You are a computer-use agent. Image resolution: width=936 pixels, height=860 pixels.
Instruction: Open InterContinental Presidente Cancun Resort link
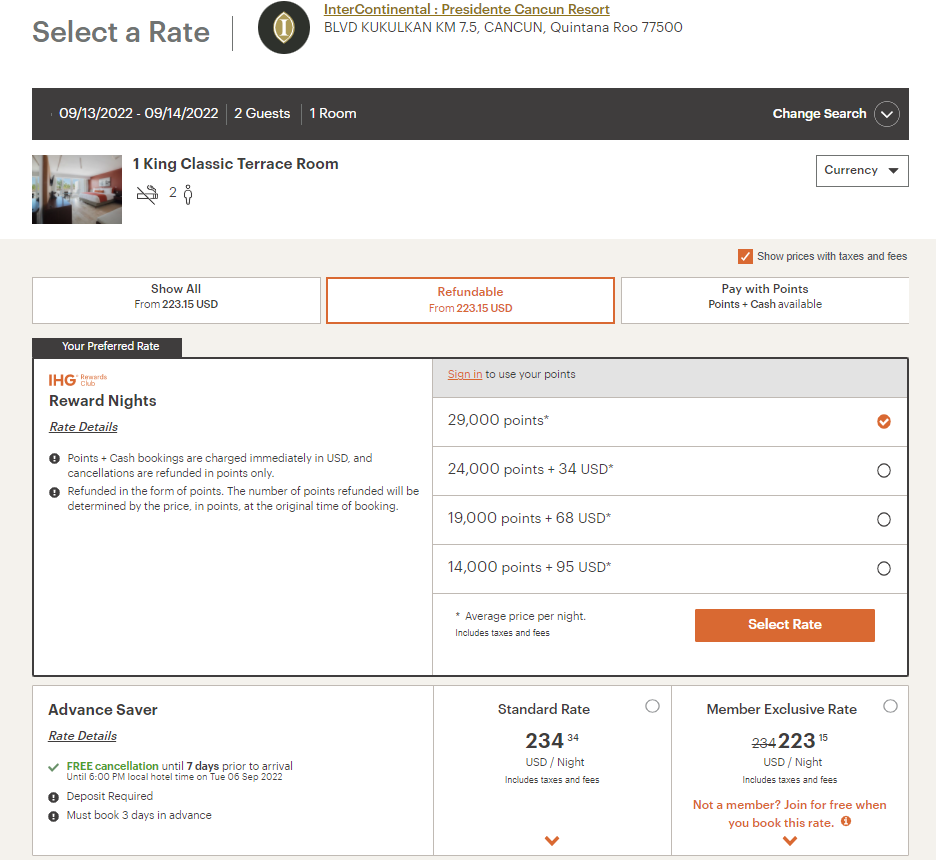pos(466,10)
